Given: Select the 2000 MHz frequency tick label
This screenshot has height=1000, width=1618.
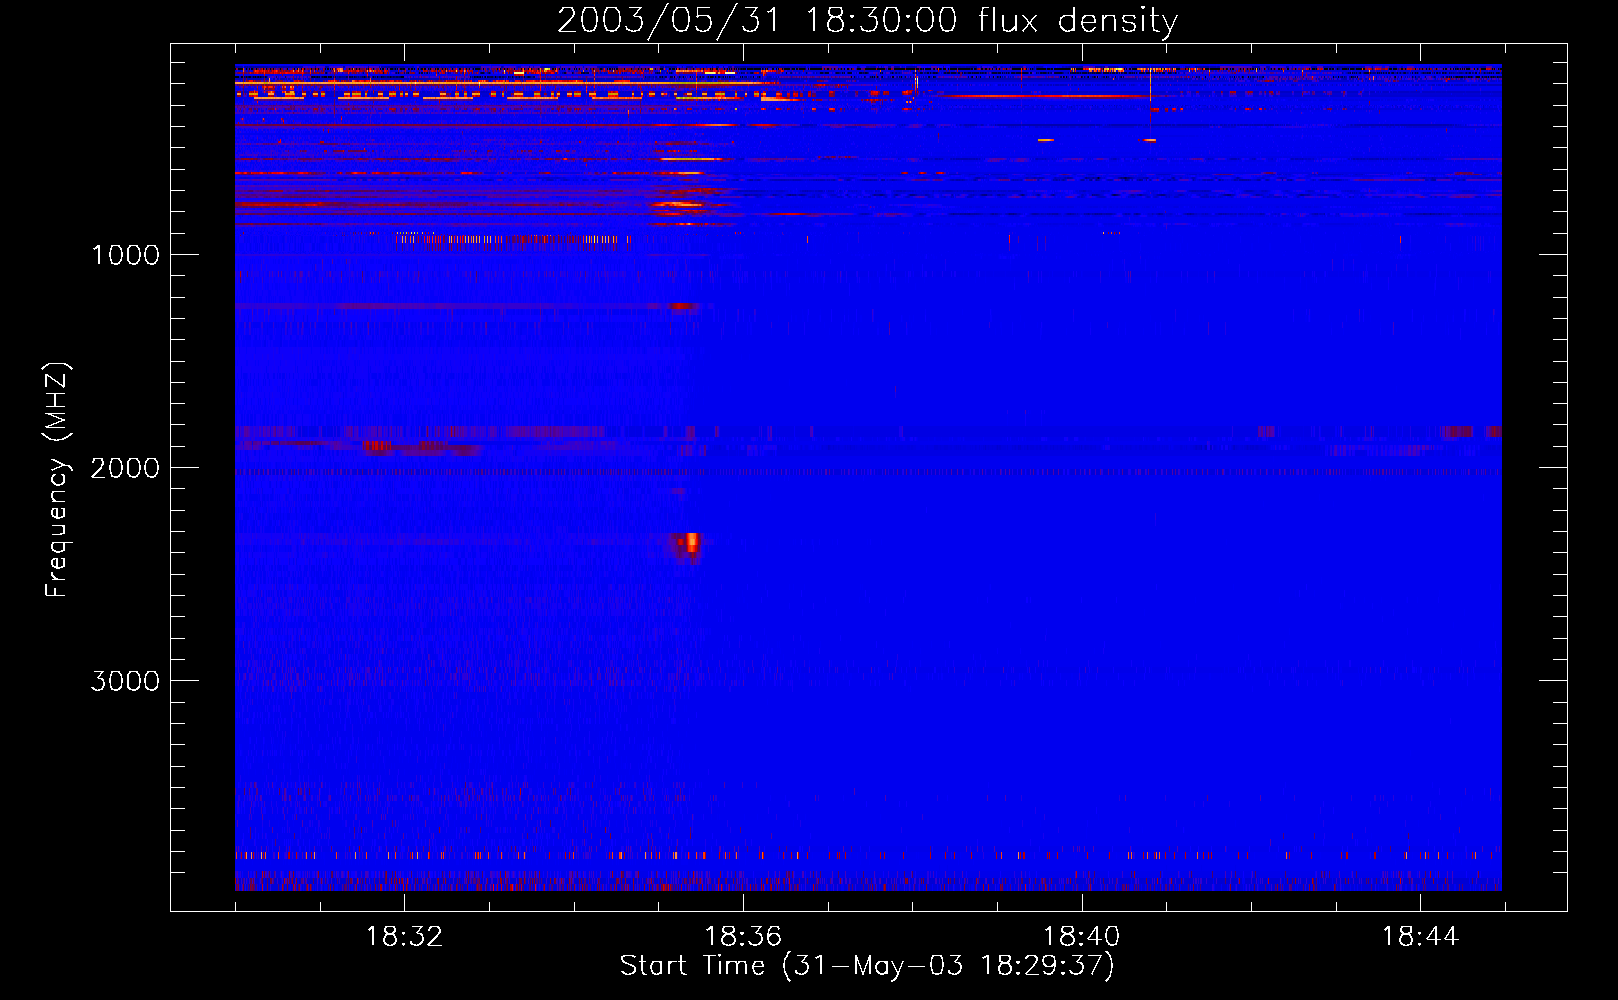Looking at the screenshot, I should [x=125, y=468].
